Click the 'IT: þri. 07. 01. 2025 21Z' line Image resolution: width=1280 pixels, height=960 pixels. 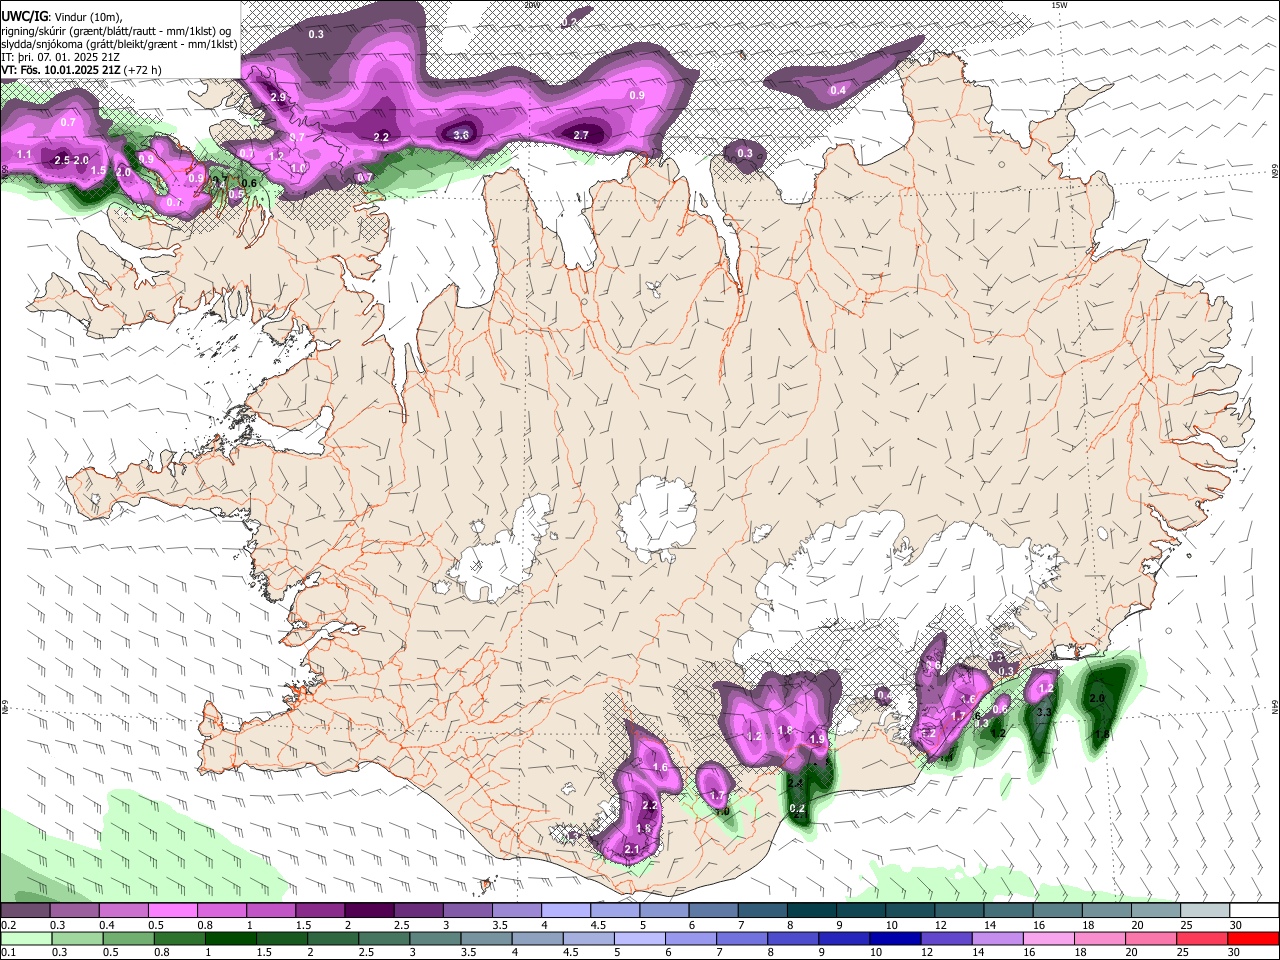(60, 57)
